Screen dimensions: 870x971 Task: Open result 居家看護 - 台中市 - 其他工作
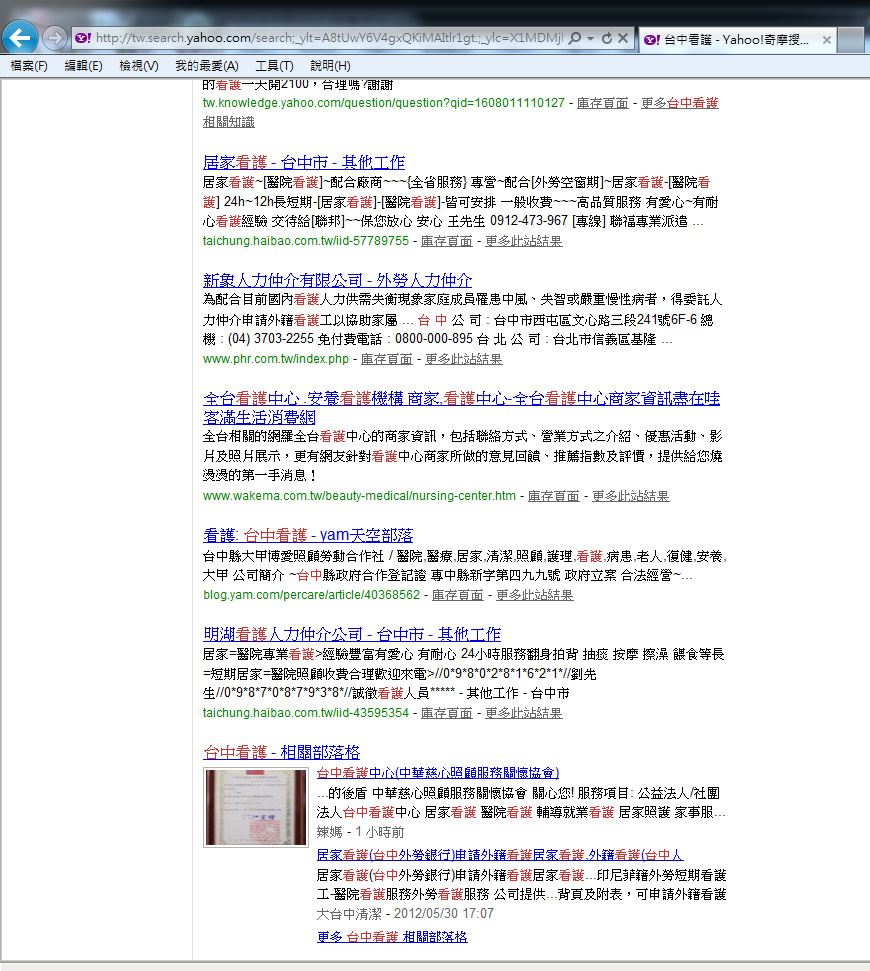click(x=303, y=162)
